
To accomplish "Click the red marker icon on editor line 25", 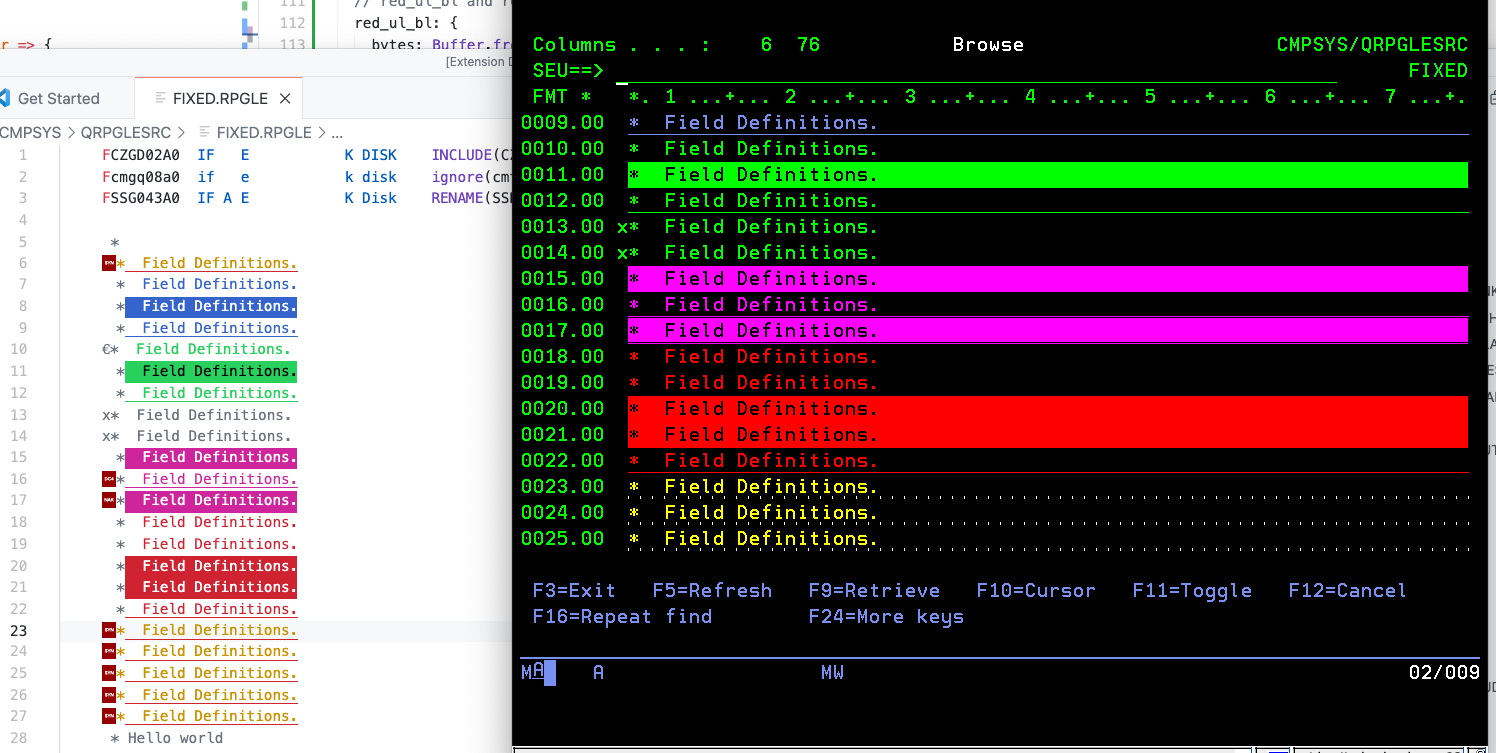I will (x=108, y=673).
